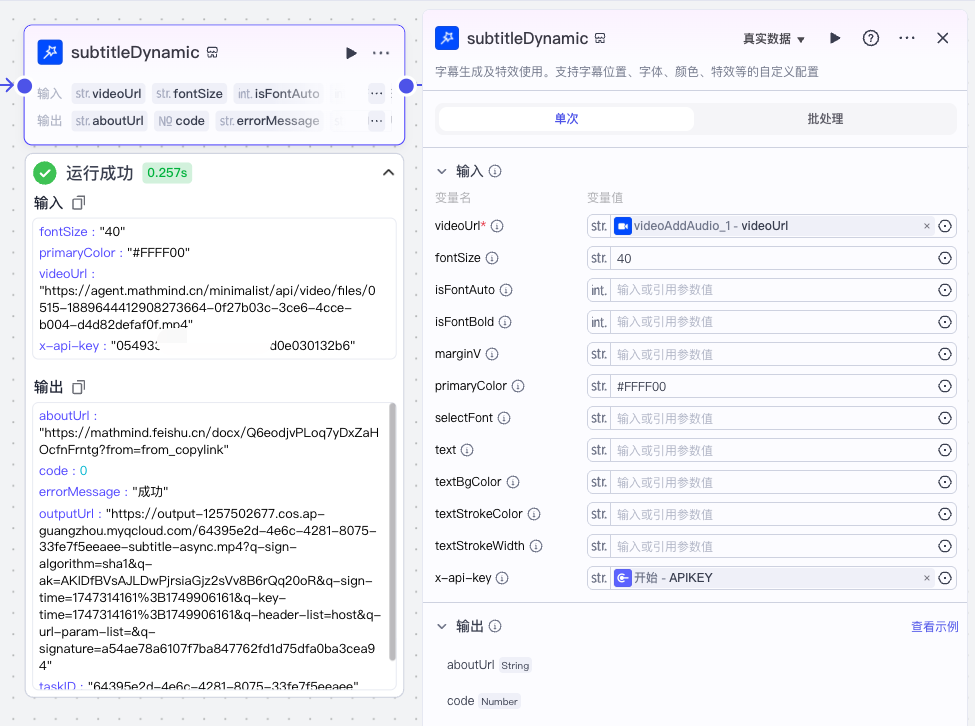This screenshot has height=726, width=975.
Task: Show info for the 输入 section
Action: [495, 171]
